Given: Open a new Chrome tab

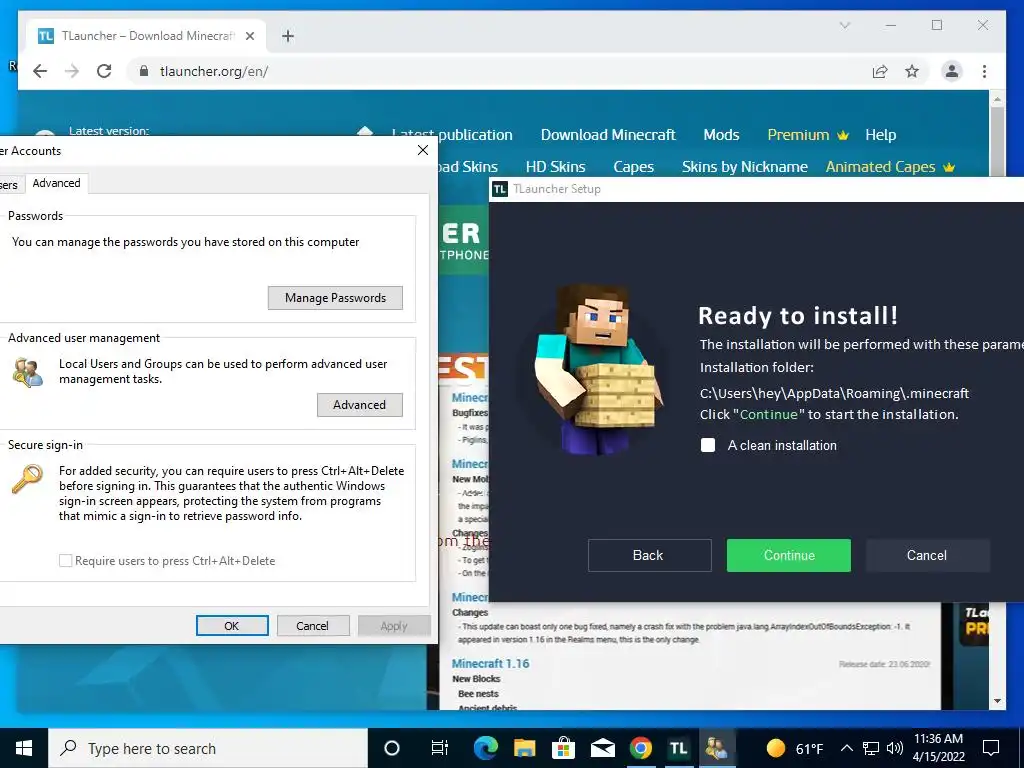Looking at the screenshot, I should [x=288, y=36].
